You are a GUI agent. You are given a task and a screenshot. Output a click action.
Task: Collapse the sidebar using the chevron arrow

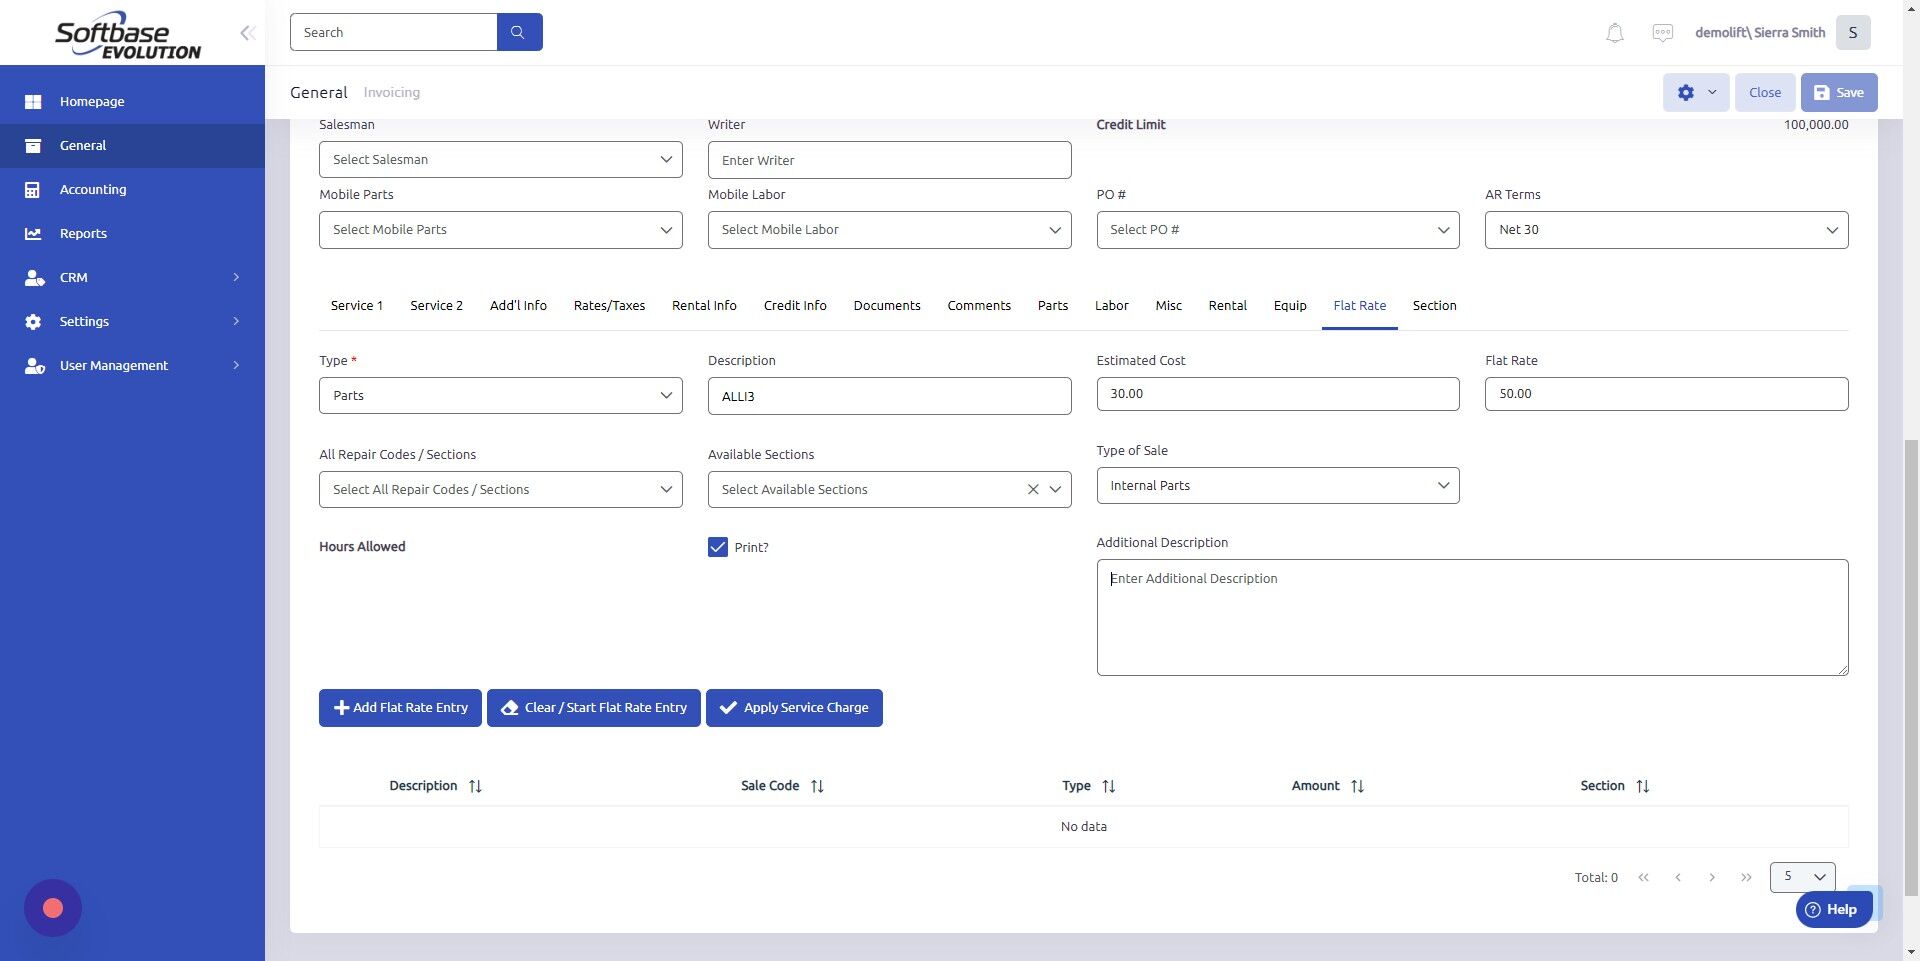pos(247,32)
